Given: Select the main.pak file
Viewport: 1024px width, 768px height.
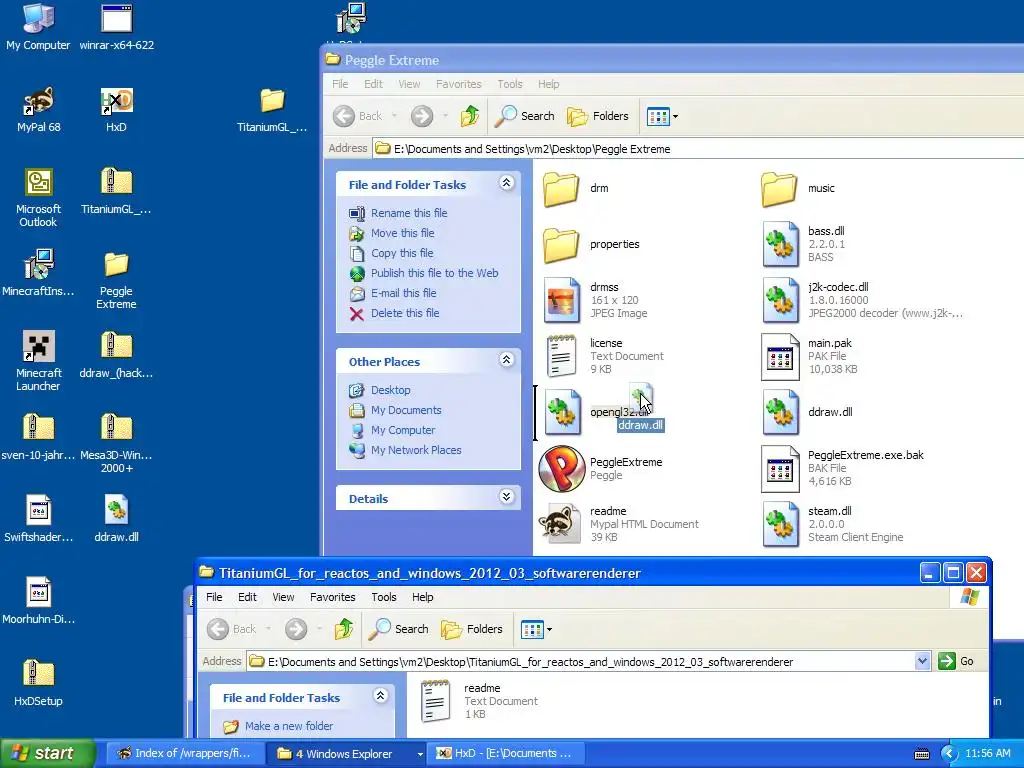Looking at the screenshot, I should tap(810, 356).
